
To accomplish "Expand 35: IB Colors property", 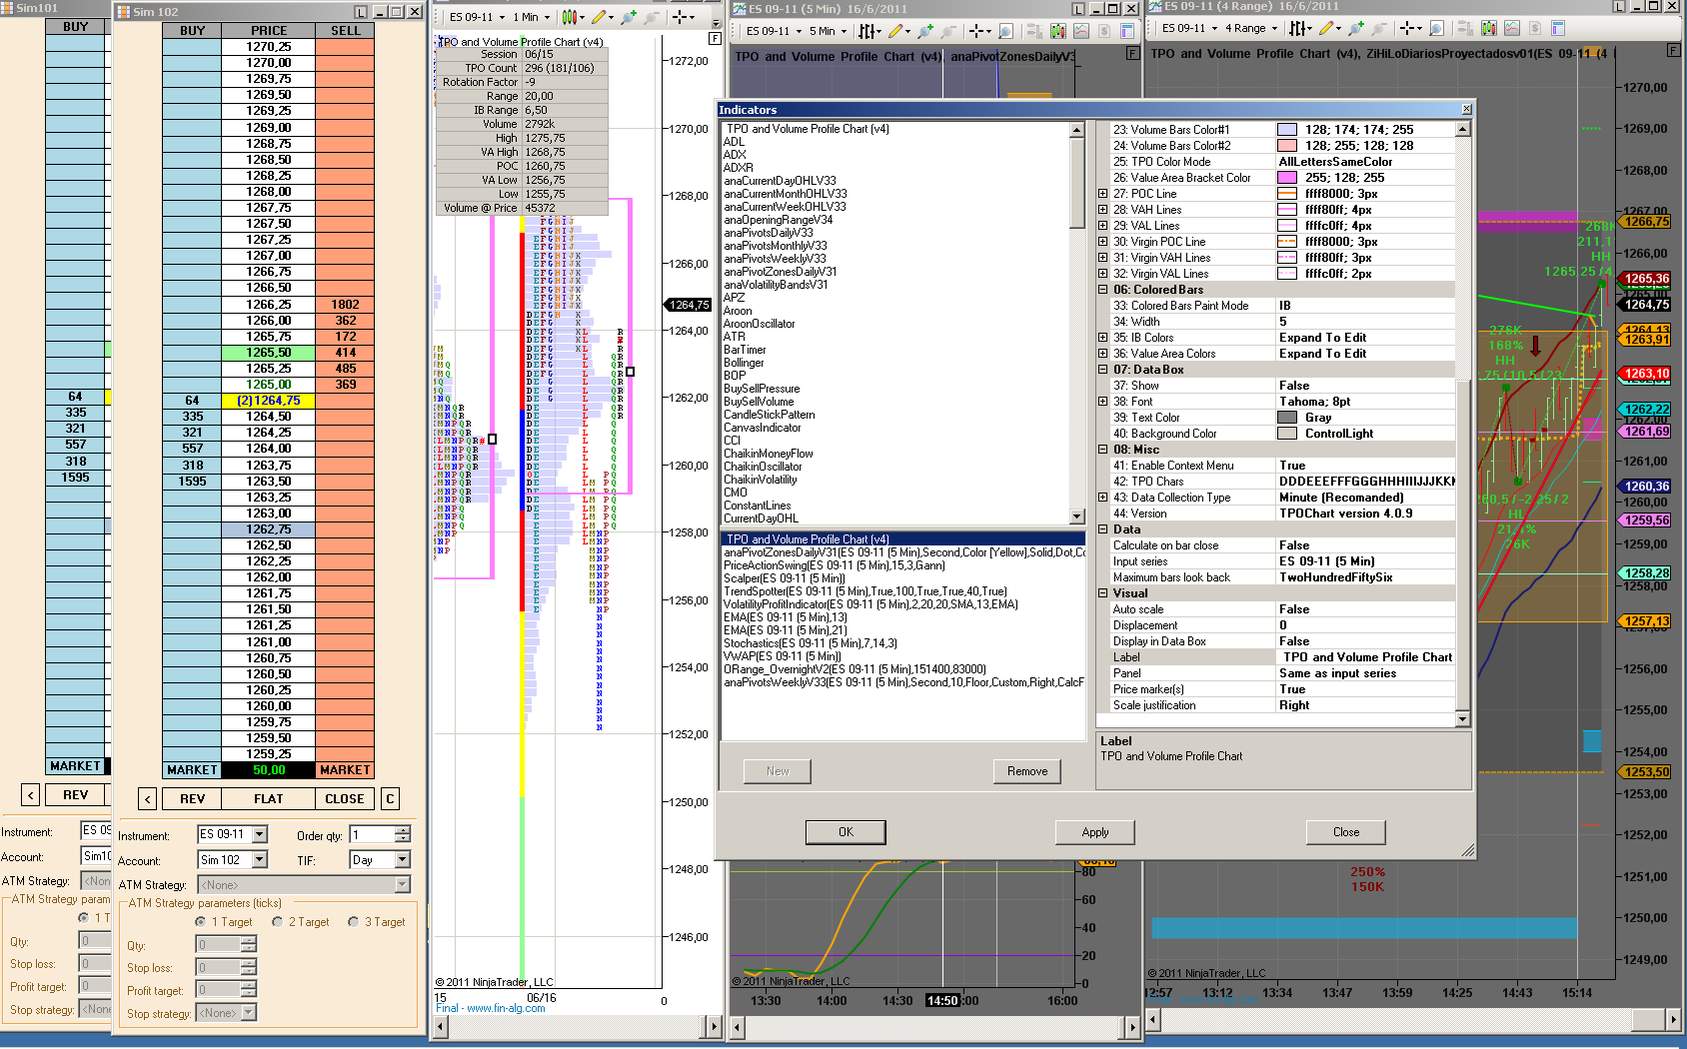I will coord(1103,338).
